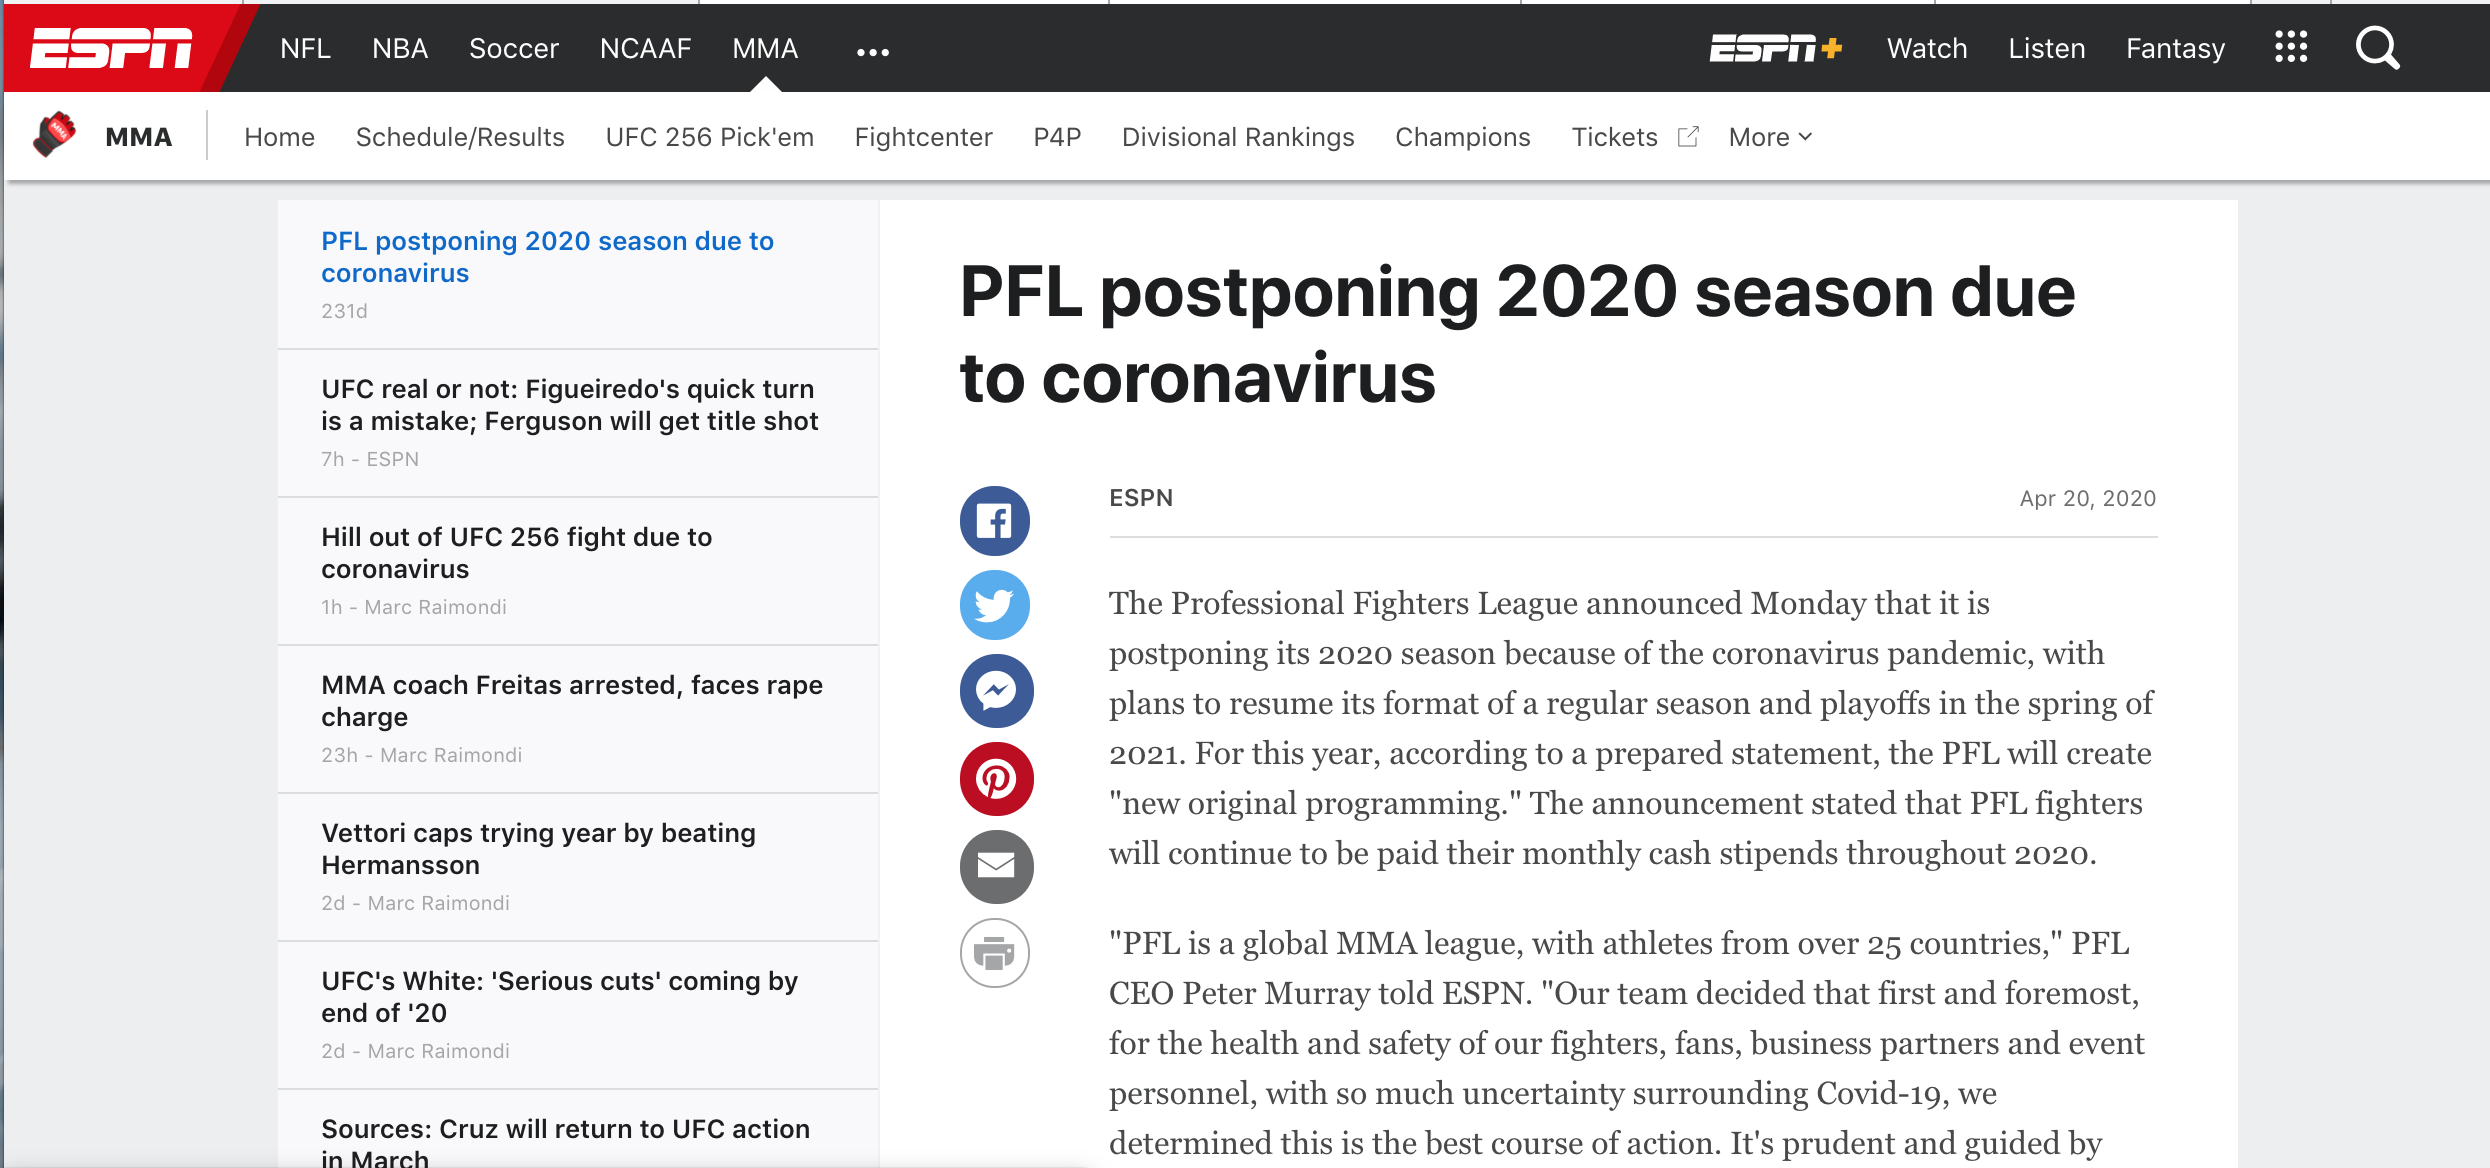The width and height of the screenshot is (2490, 1168).
Task: Share article on Facebook
Action: point(994,521)
